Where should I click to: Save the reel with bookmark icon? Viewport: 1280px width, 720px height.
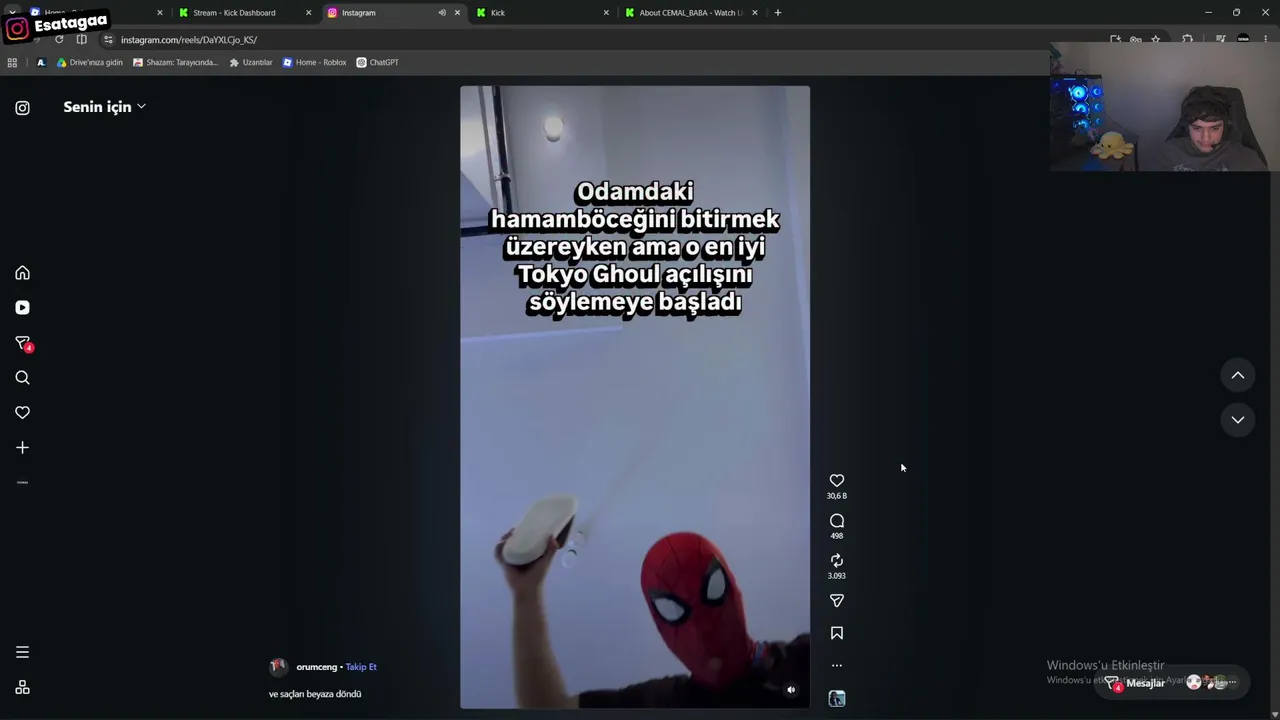pyautogui.click(x=837, y=633)
